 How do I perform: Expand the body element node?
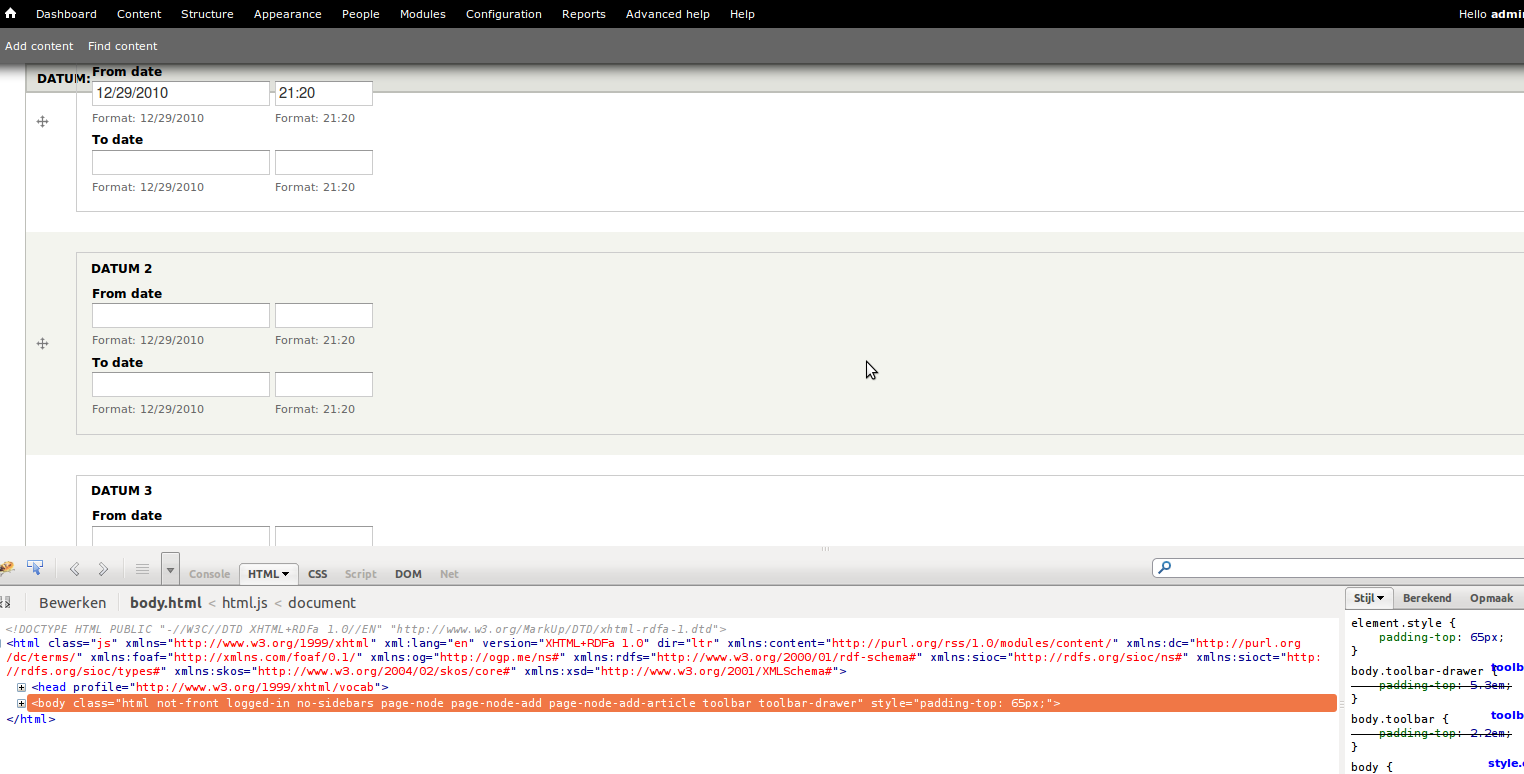coord(22,704)
